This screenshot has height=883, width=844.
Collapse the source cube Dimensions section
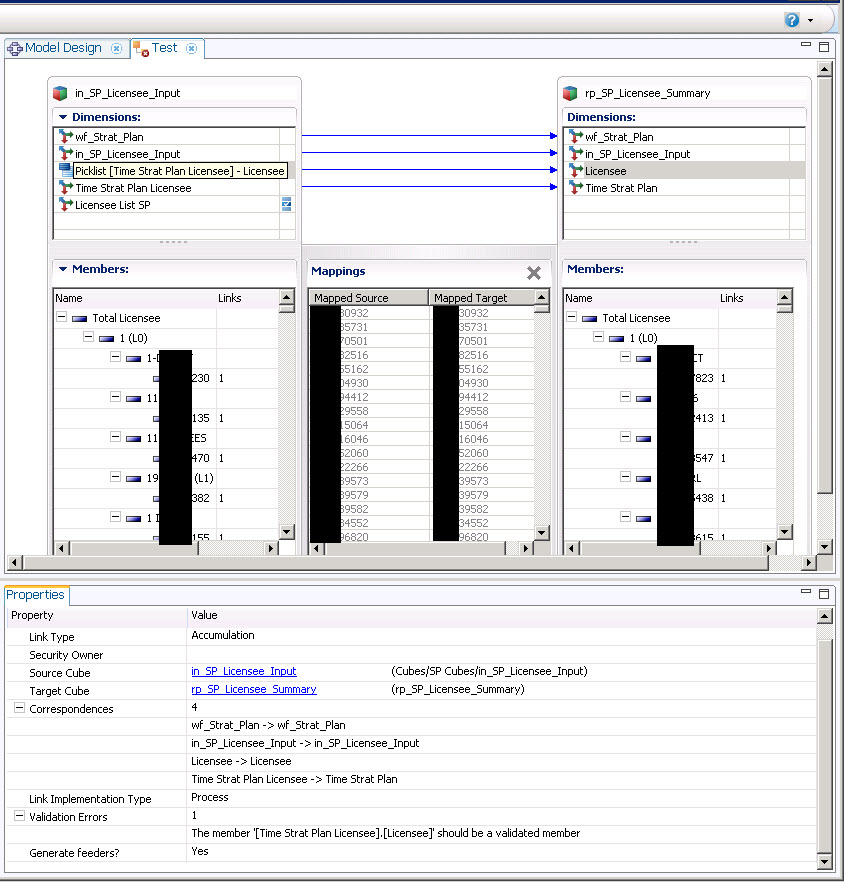click(x=63, y=117)
